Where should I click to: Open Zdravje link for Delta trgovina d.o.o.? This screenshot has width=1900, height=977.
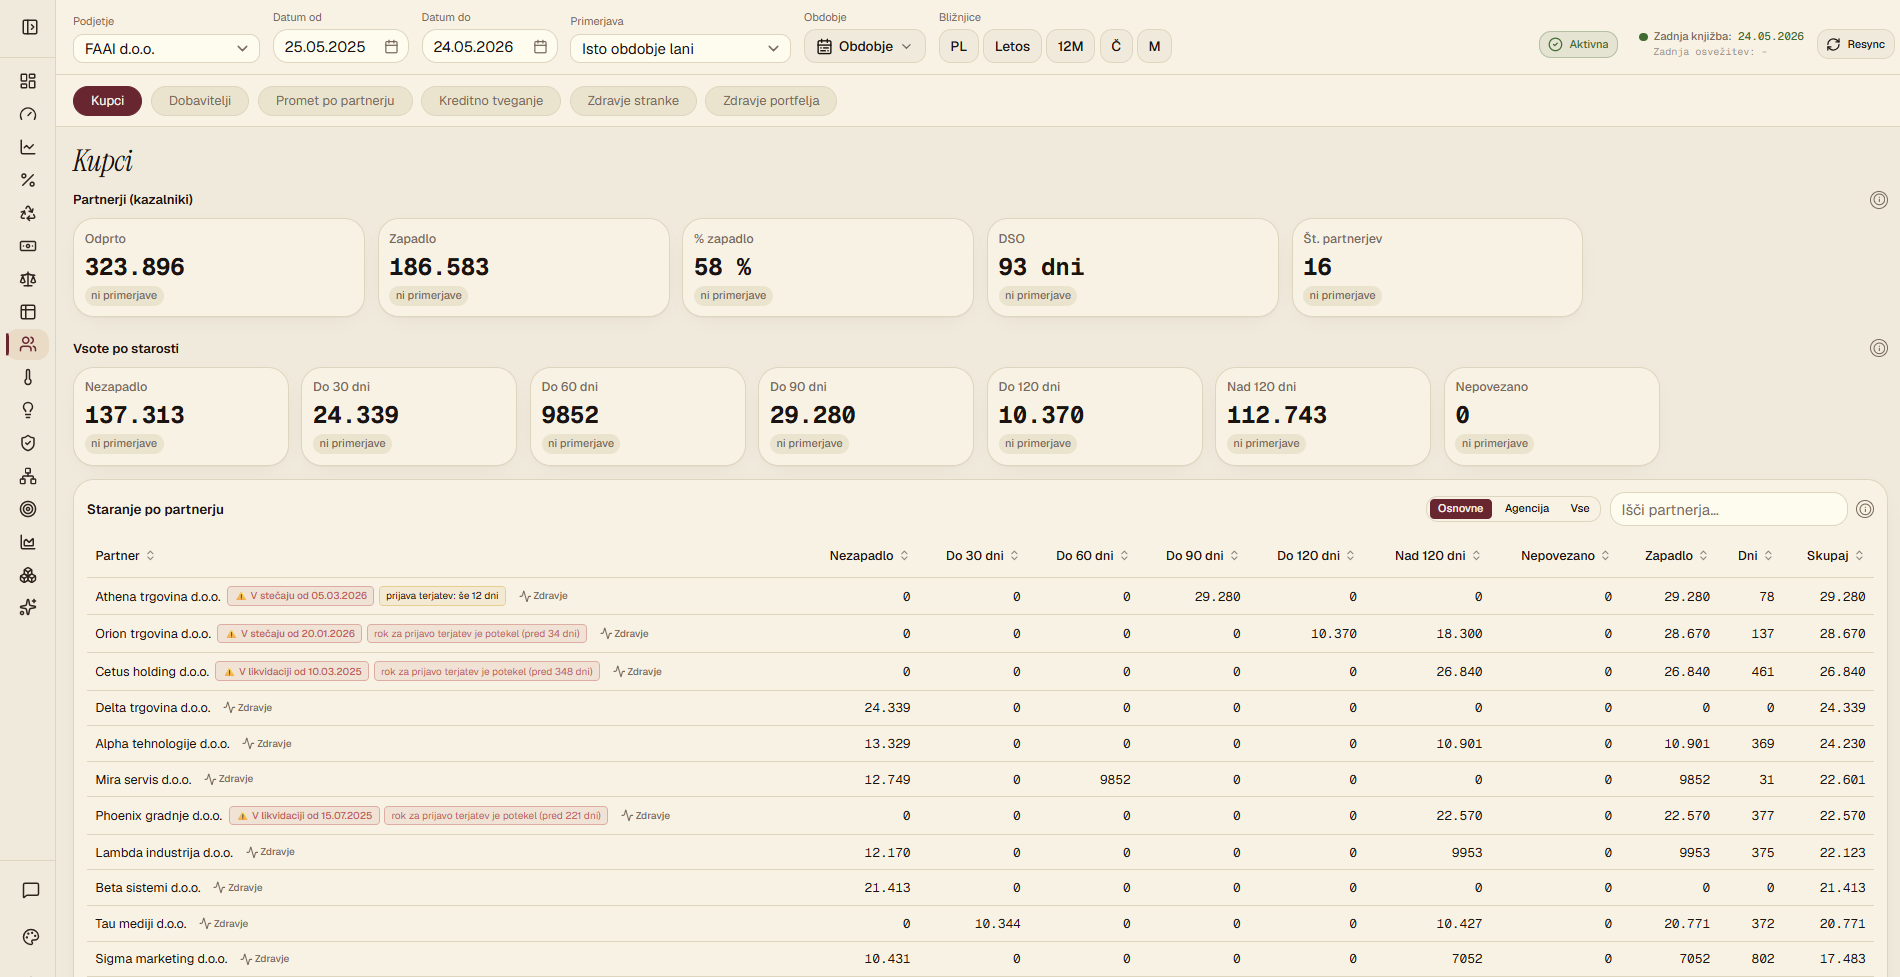tap(248, 708)
